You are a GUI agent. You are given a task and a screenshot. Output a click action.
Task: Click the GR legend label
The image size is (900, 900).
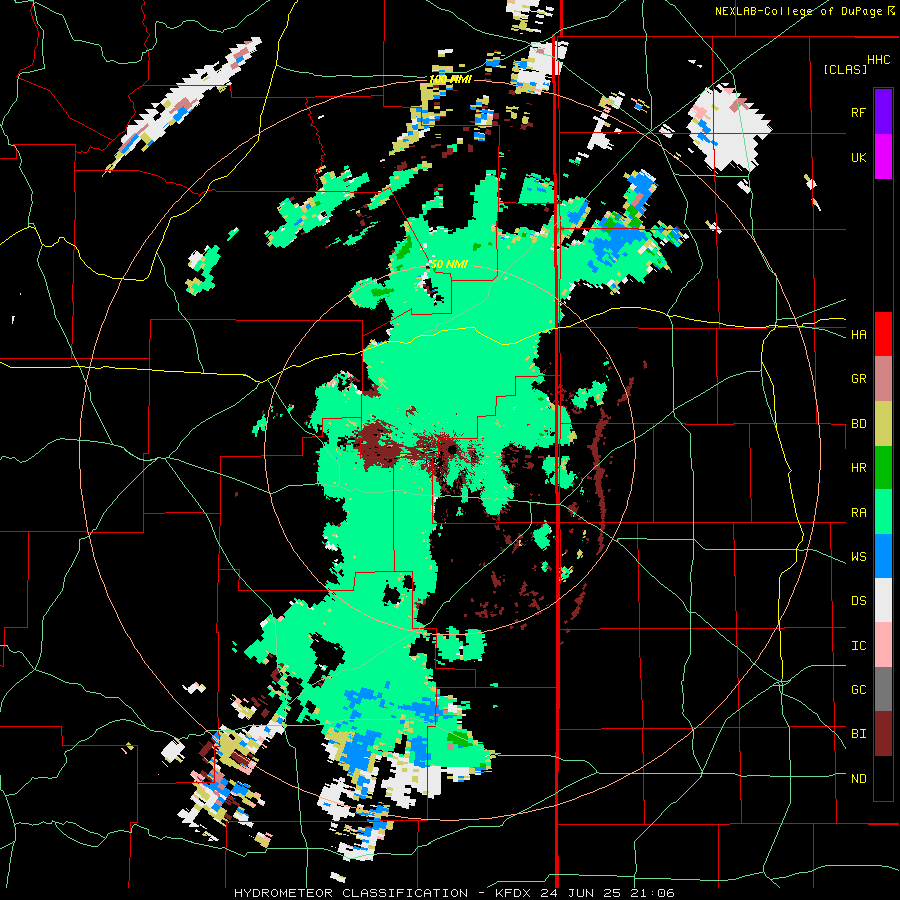tap(858, 379)
